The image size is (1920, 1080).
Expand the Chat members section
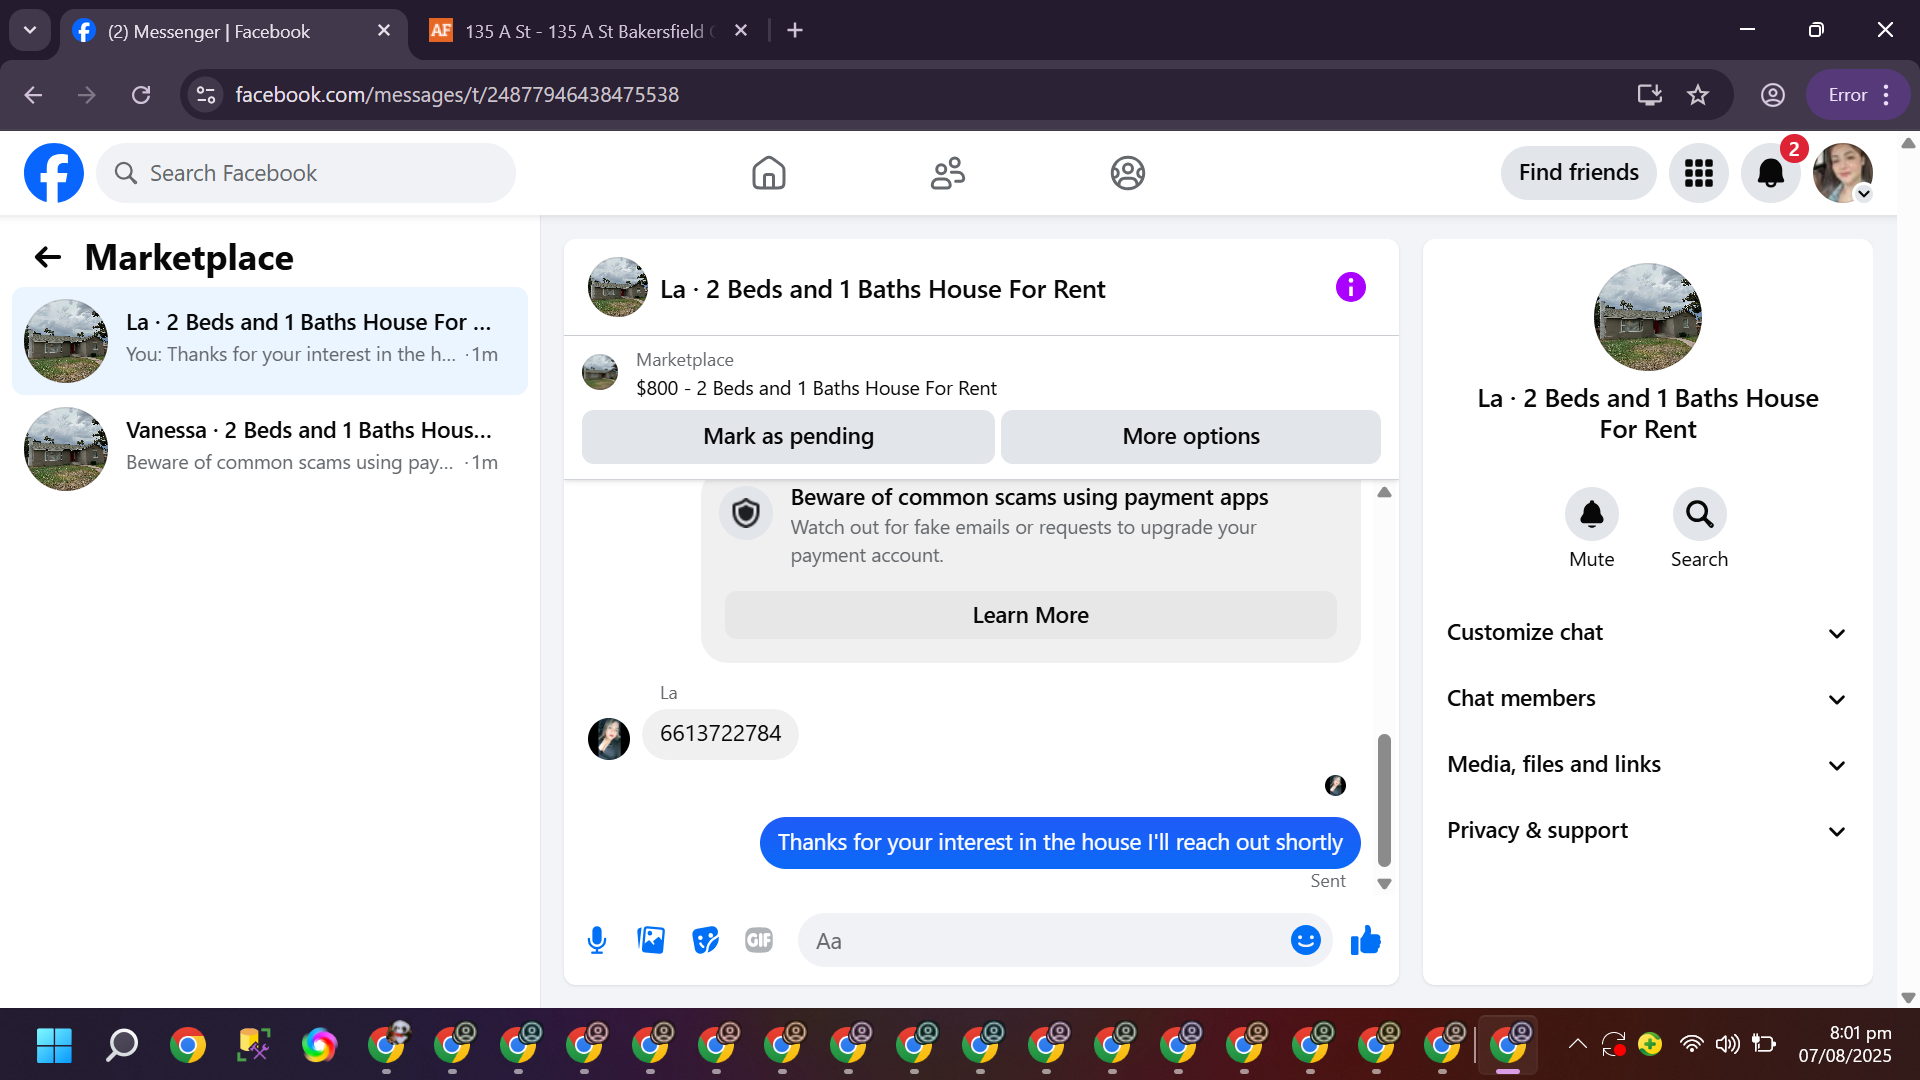(1647, 699)
